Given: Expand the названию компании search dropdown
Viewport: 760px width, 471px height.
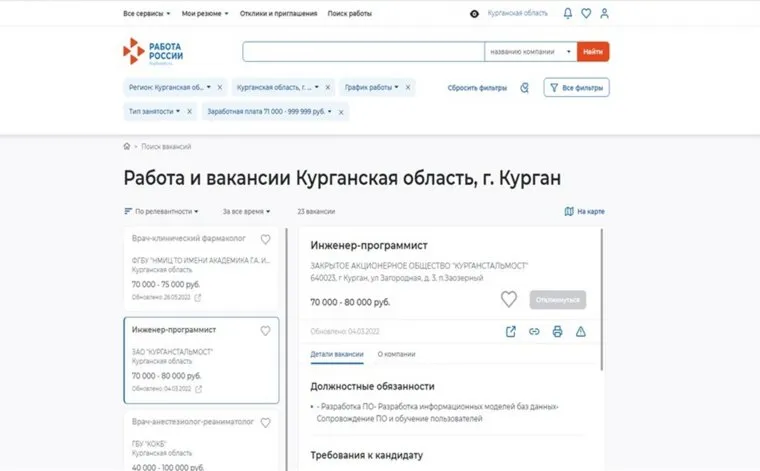Looking at the screenshot, I should click(530, 52).
